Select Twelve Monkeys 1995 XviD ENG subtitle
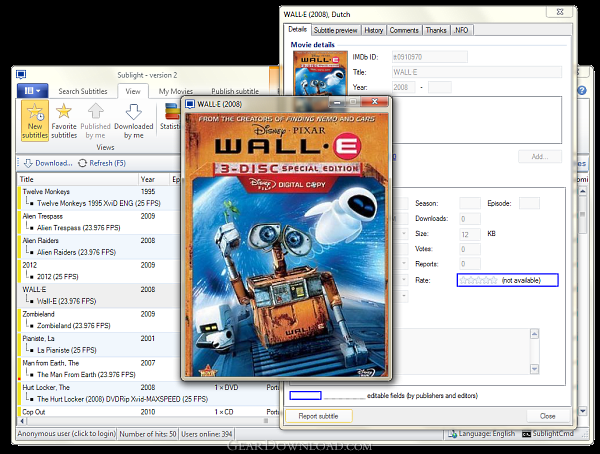600x454 pixels. tap(98, 203)
